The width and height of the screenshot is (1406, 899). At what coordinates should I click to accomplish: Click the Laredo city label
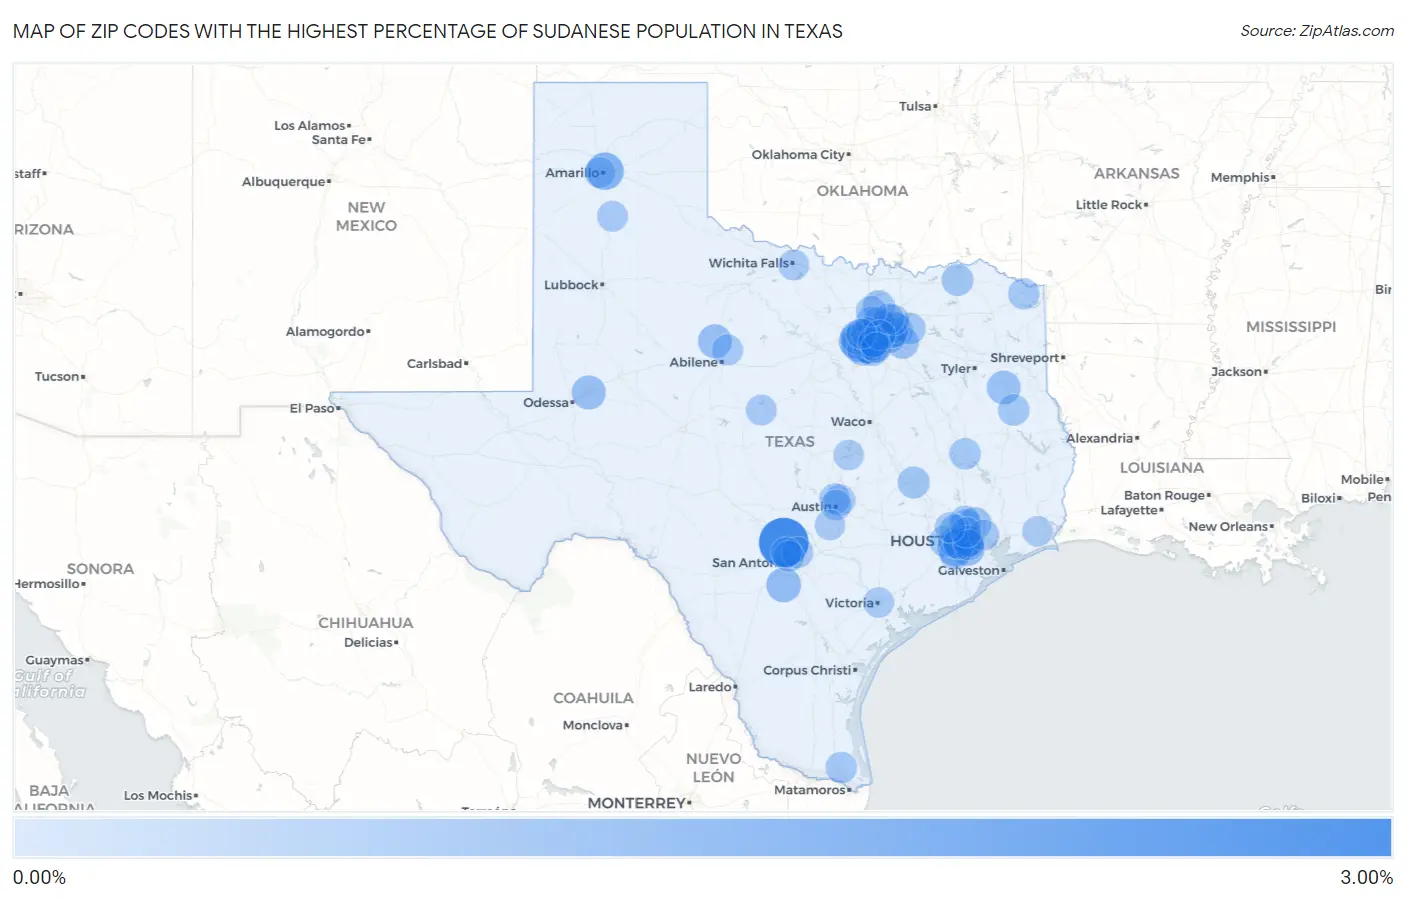710,687
